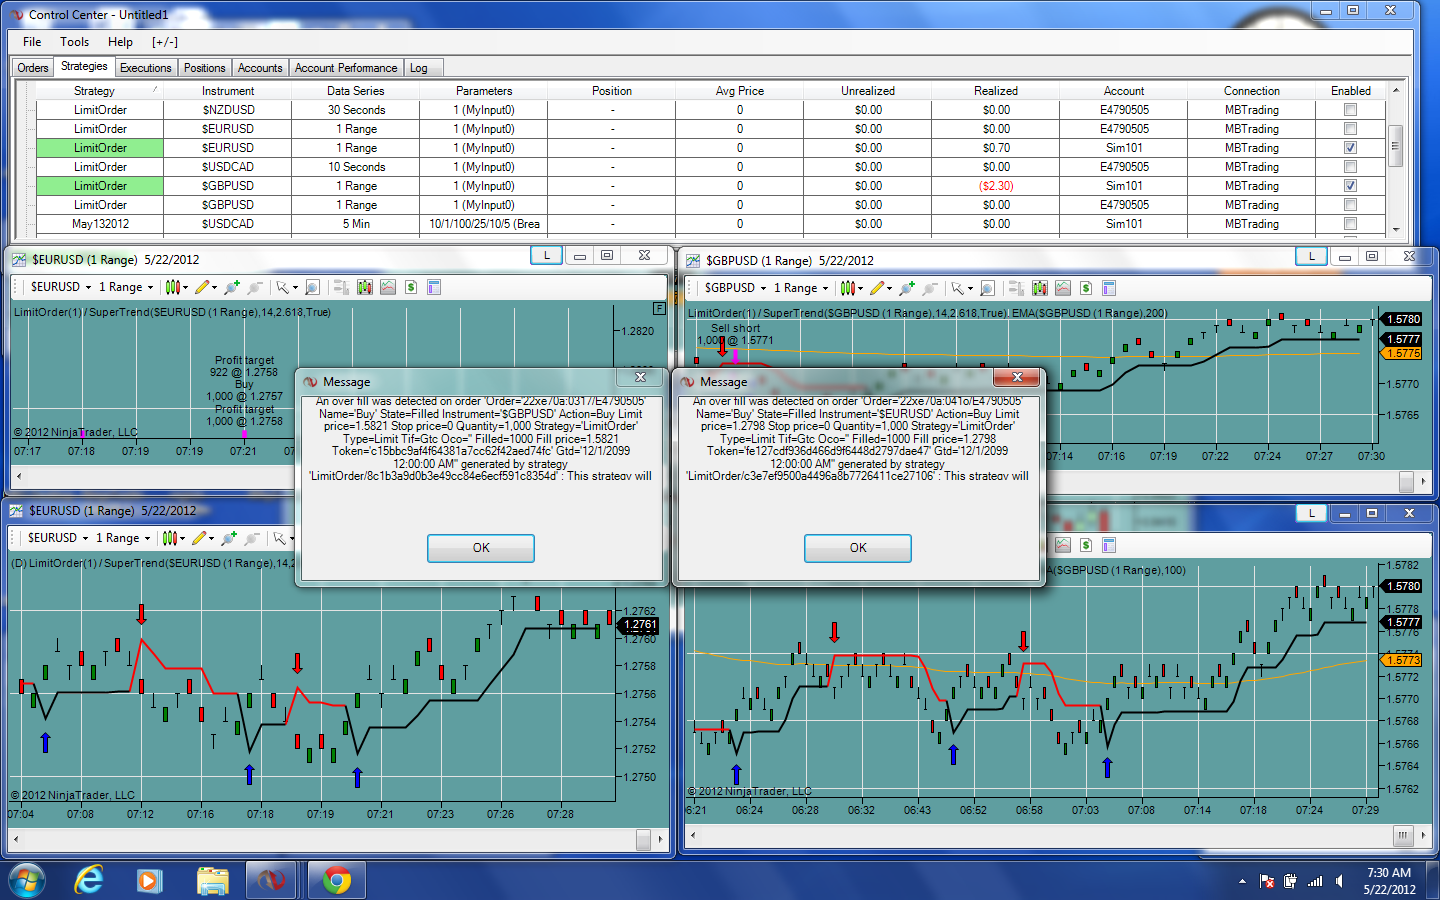
Task: Toggle the F button in top EURUSD chart
Action: [x=659, y=309]
